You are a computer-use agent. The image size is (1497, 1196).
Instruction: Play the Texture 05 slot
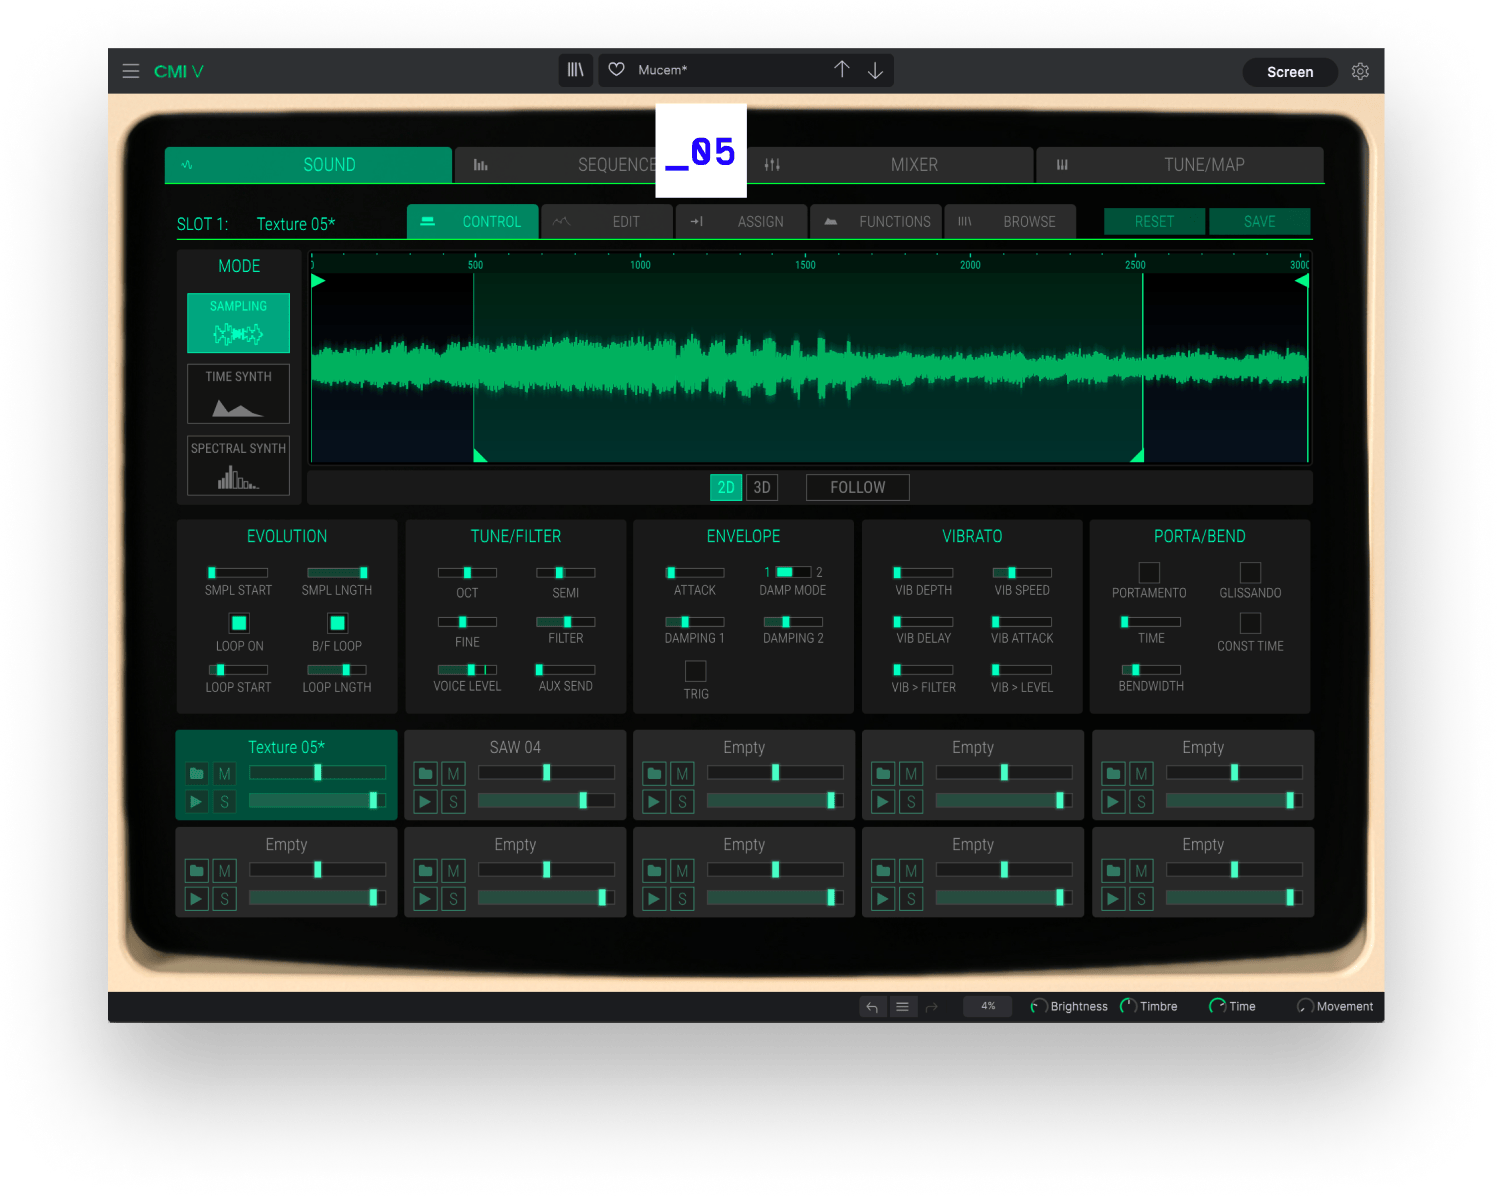tap(197, 801)
